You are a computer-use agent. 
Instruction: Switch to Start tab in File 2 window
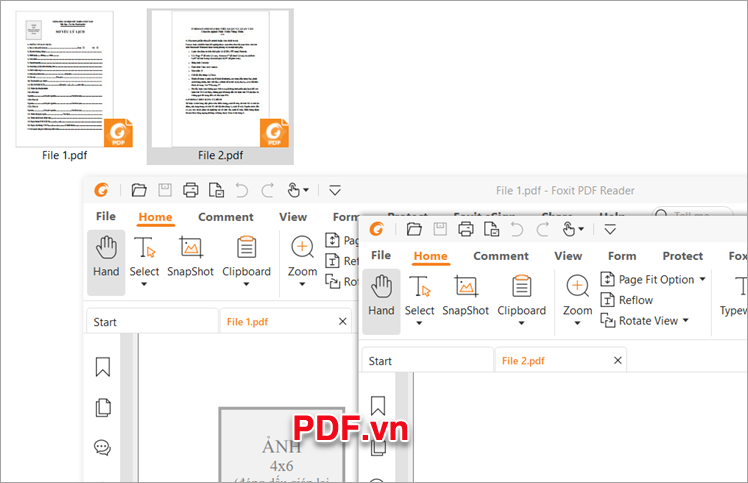[x=427, y=361]
